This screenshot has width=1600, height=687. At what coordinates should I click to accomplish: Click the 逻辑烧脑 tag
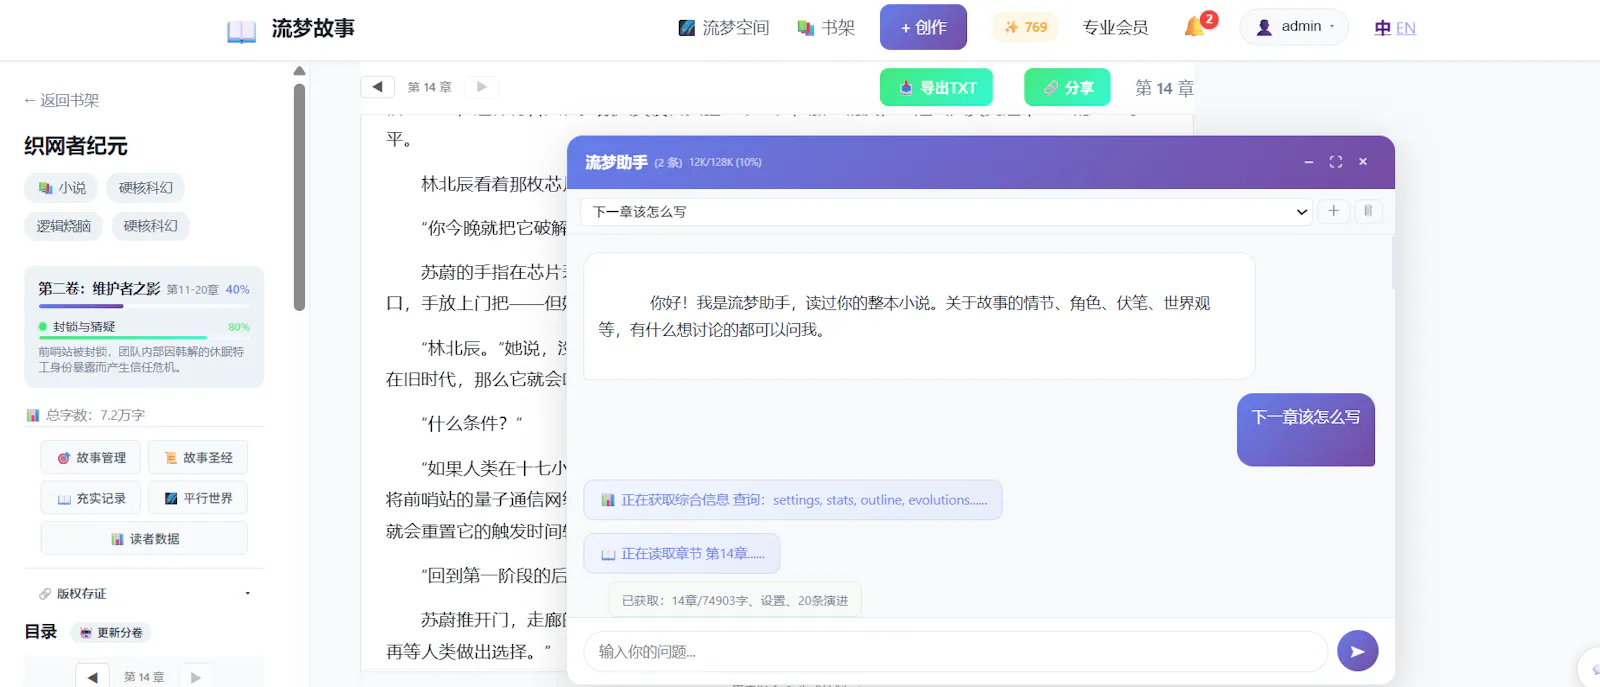pos(64,226)
